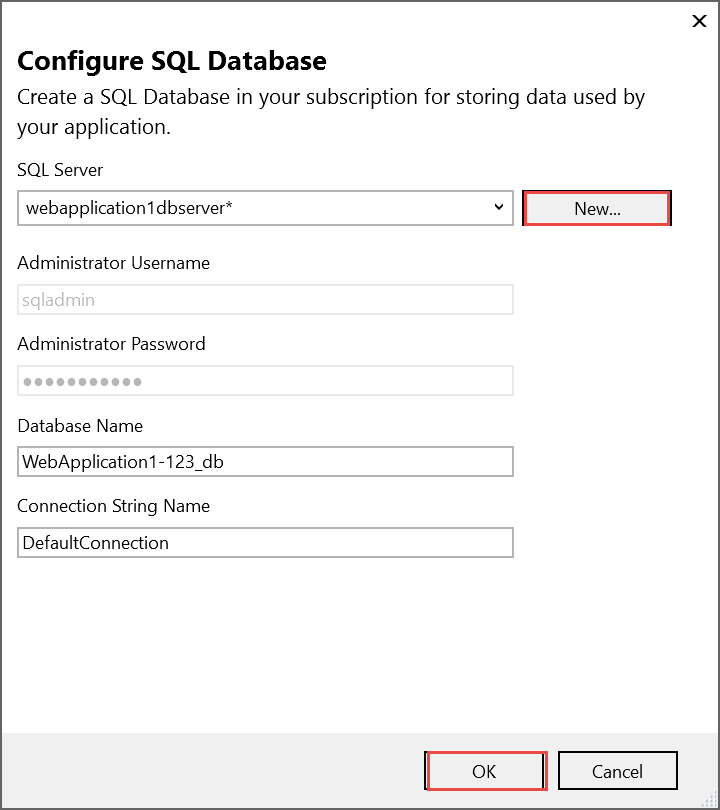
Task: Select the webapplication1dbserver* combo box
Action: (x=255, y=208)
